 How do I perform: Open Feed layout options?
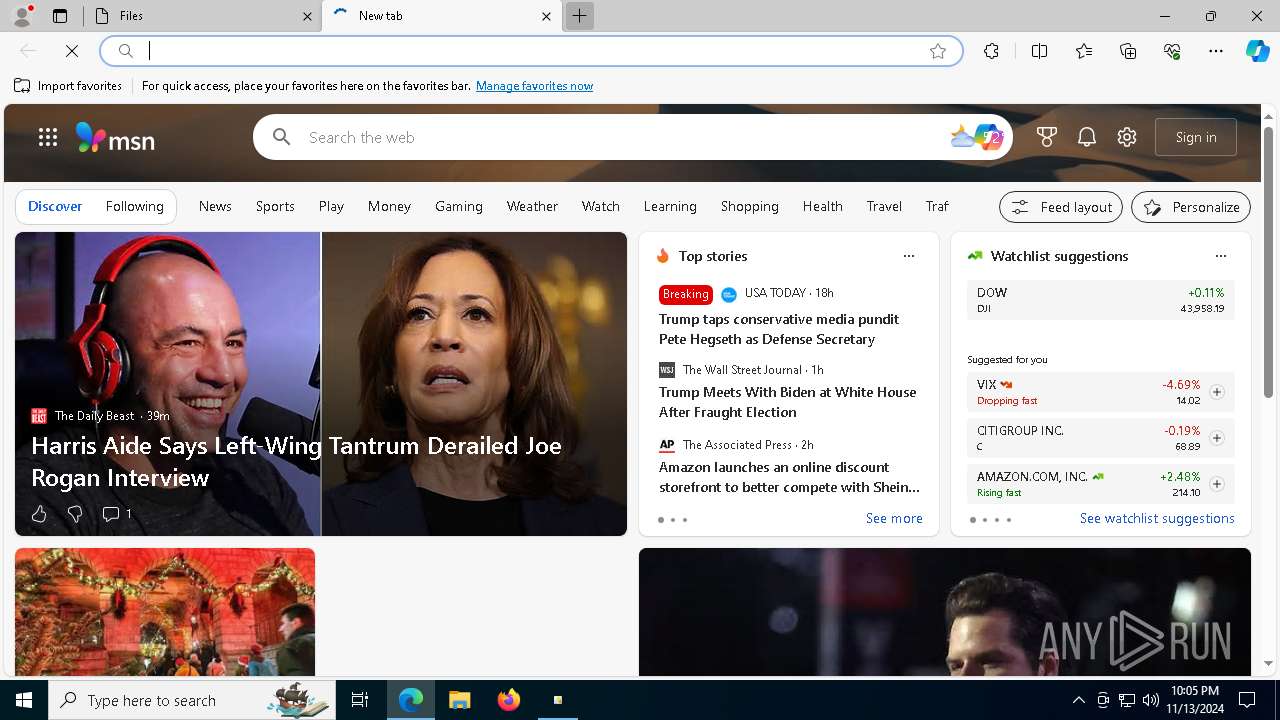pyautogui.click(x=1061, y=207)
